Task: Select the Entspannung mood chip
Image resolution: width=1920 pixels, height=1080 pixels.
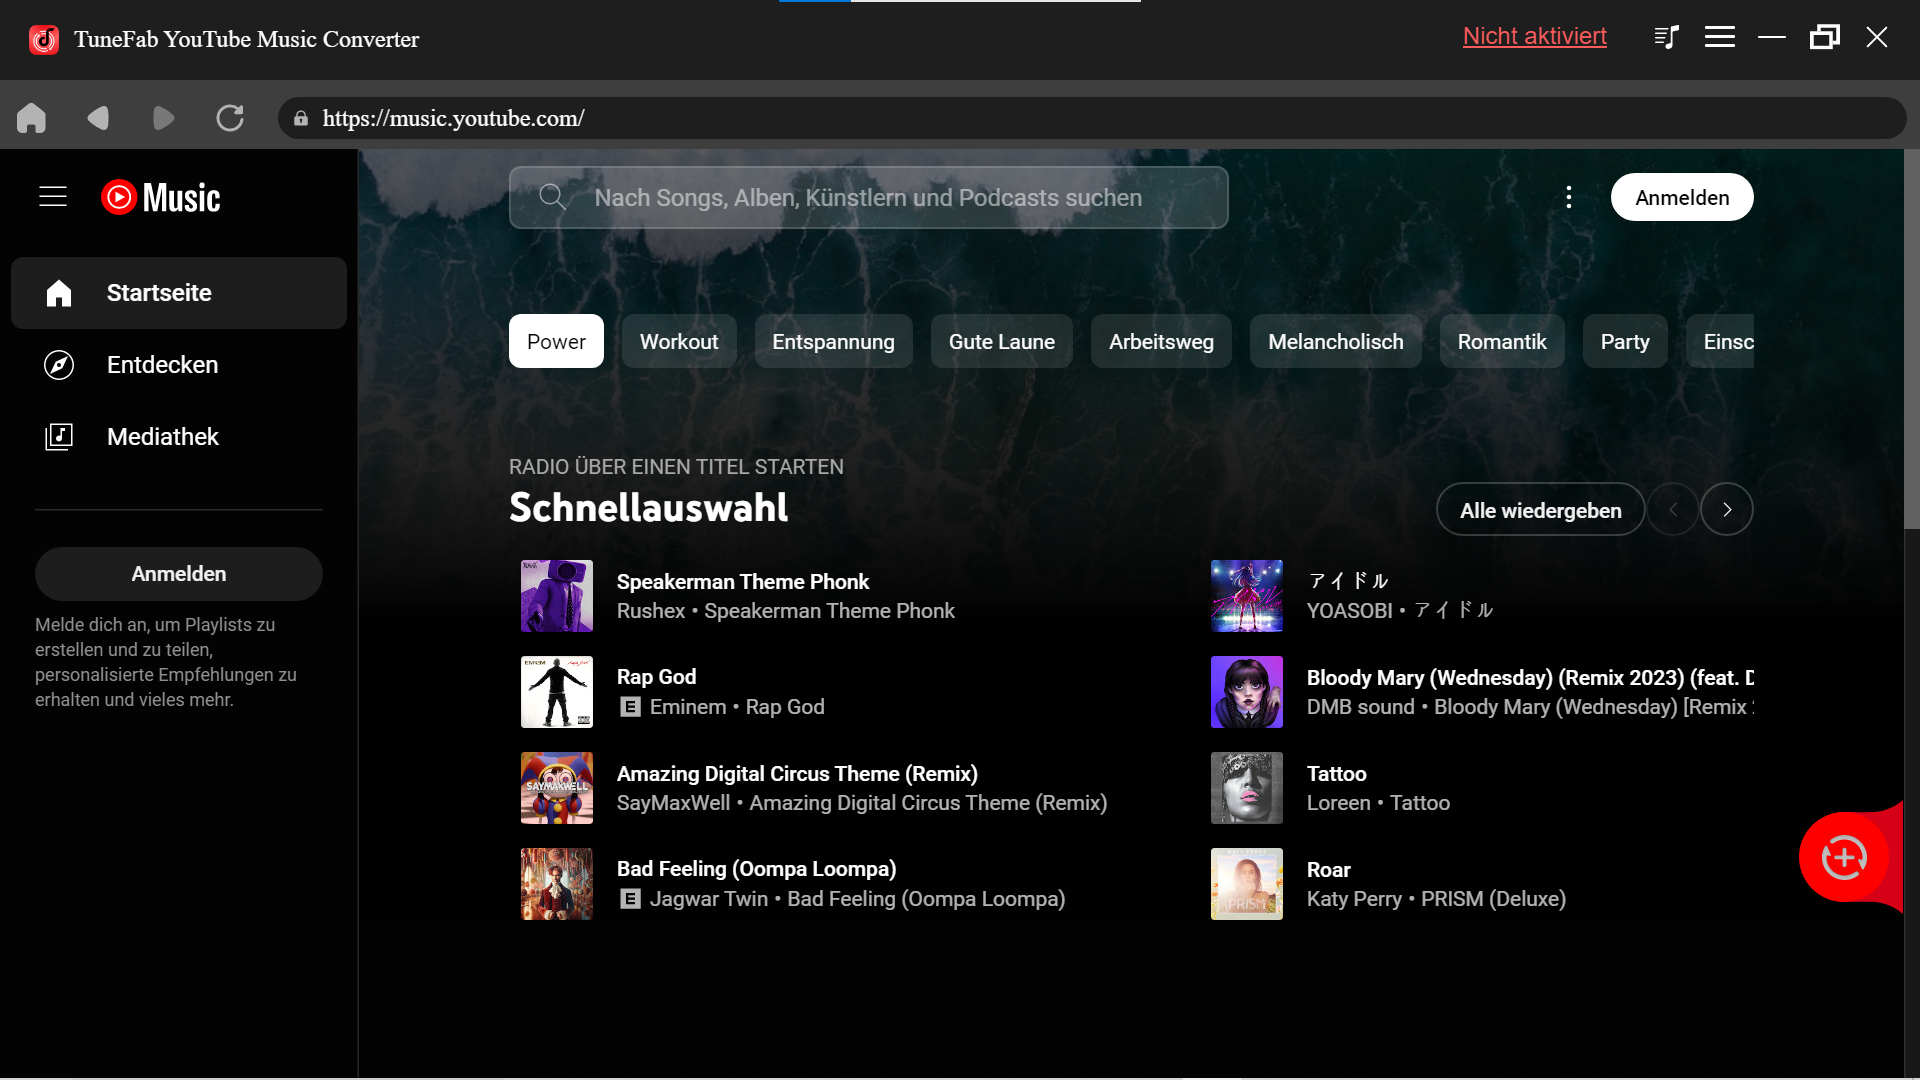Action: [833, 341]
